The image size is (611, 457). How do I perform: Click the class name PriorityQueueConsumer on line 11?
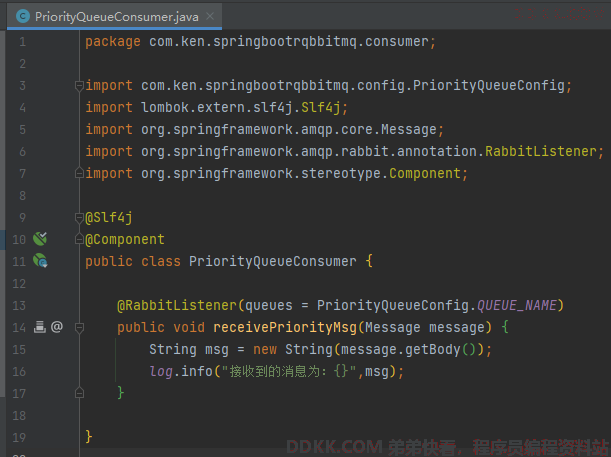273,261
